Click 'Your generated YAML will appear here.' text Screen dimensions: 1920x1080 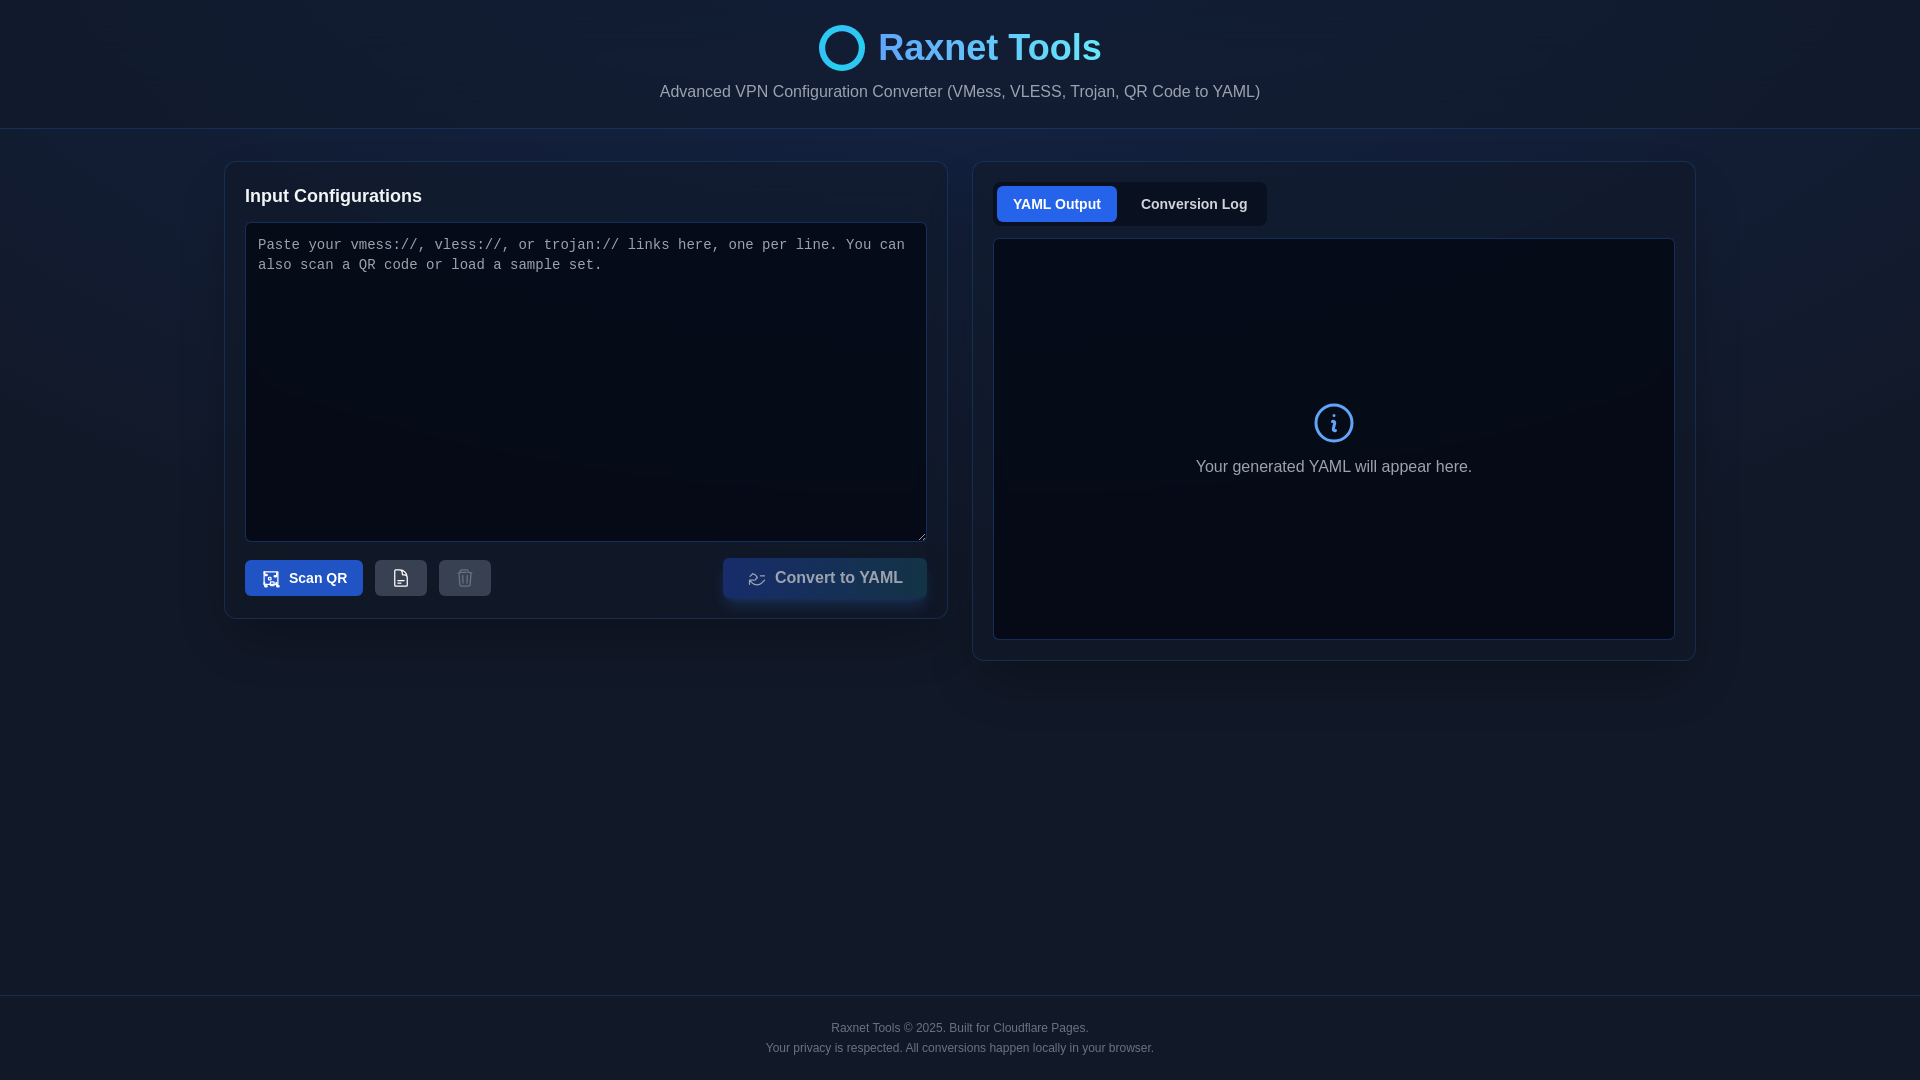point(1334,467)
